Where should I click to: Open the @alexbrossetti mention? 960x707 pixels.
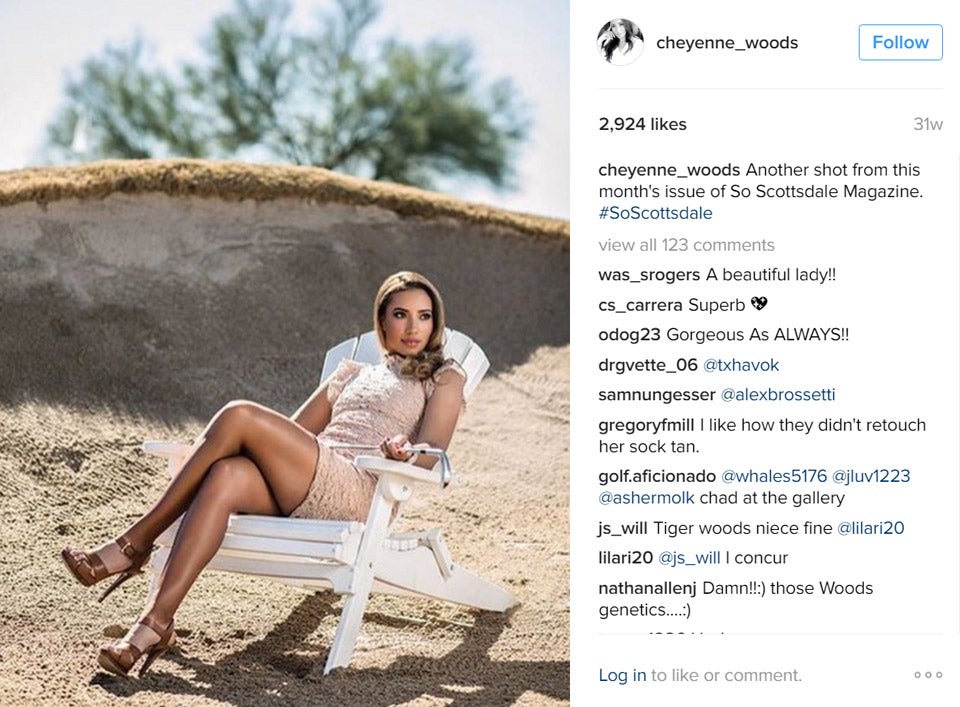pos(778,395)
